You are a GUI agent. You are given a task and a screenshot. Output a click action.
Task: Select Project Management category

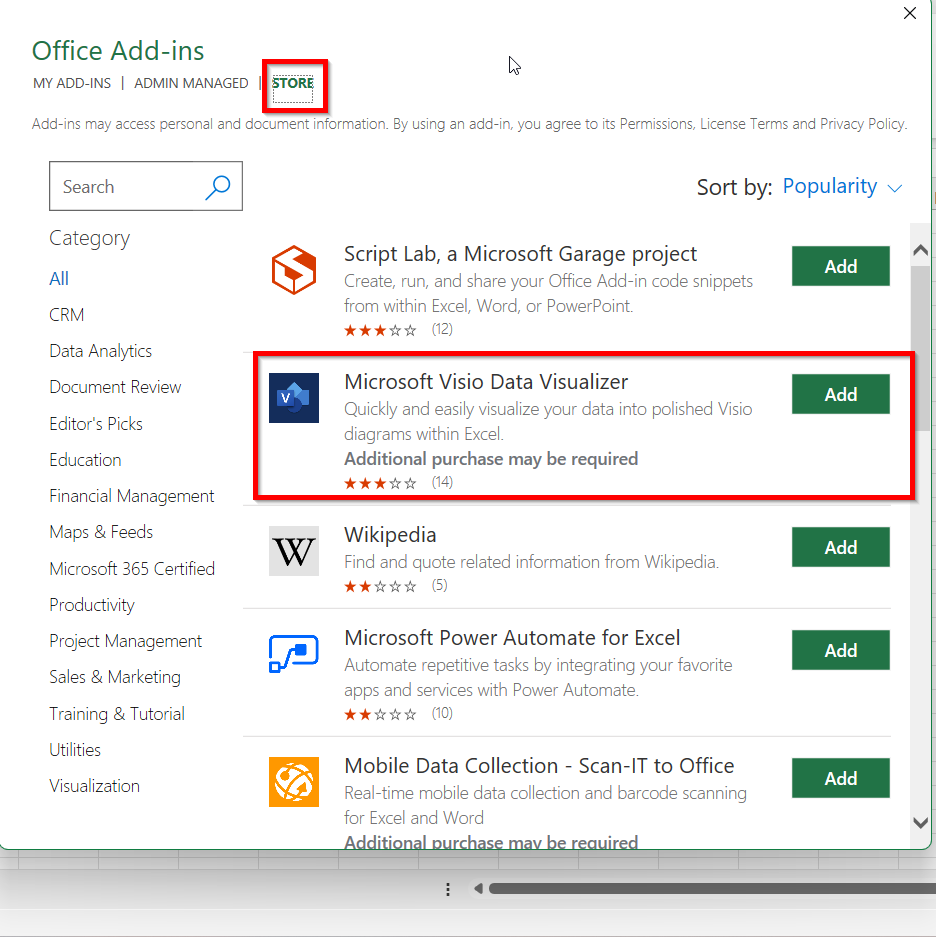tap(126, 641)
